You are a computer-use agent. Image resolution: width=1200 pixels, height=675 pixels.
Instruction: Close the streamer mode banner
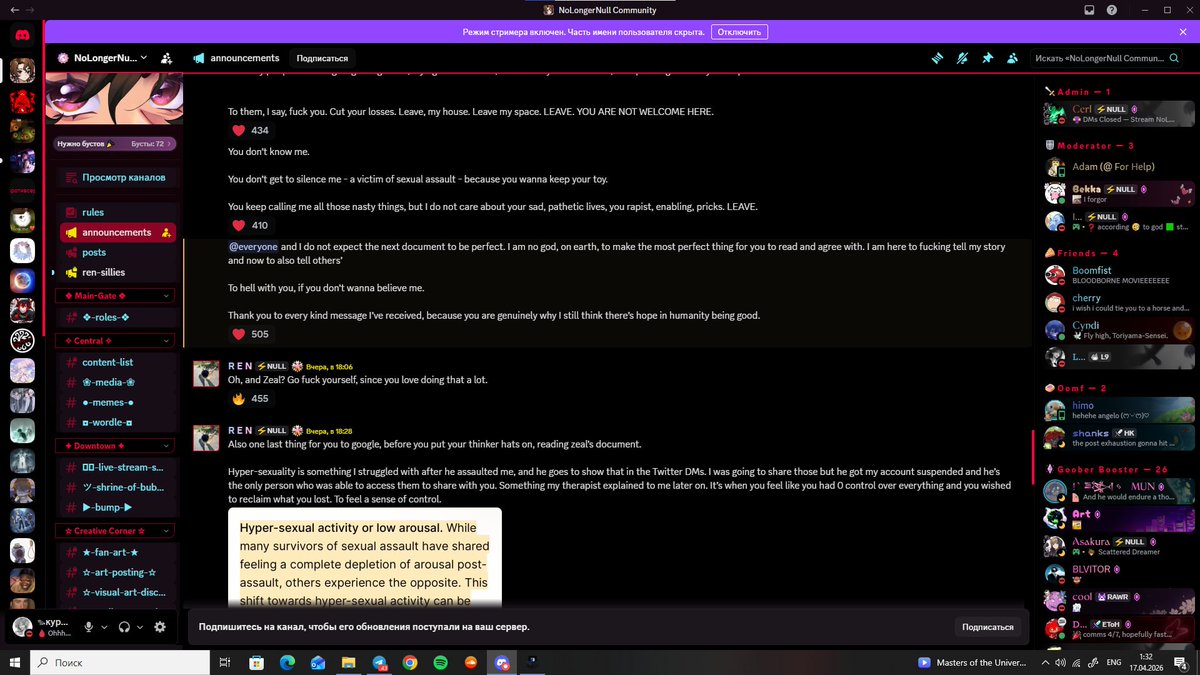(x=1183, y=32)
